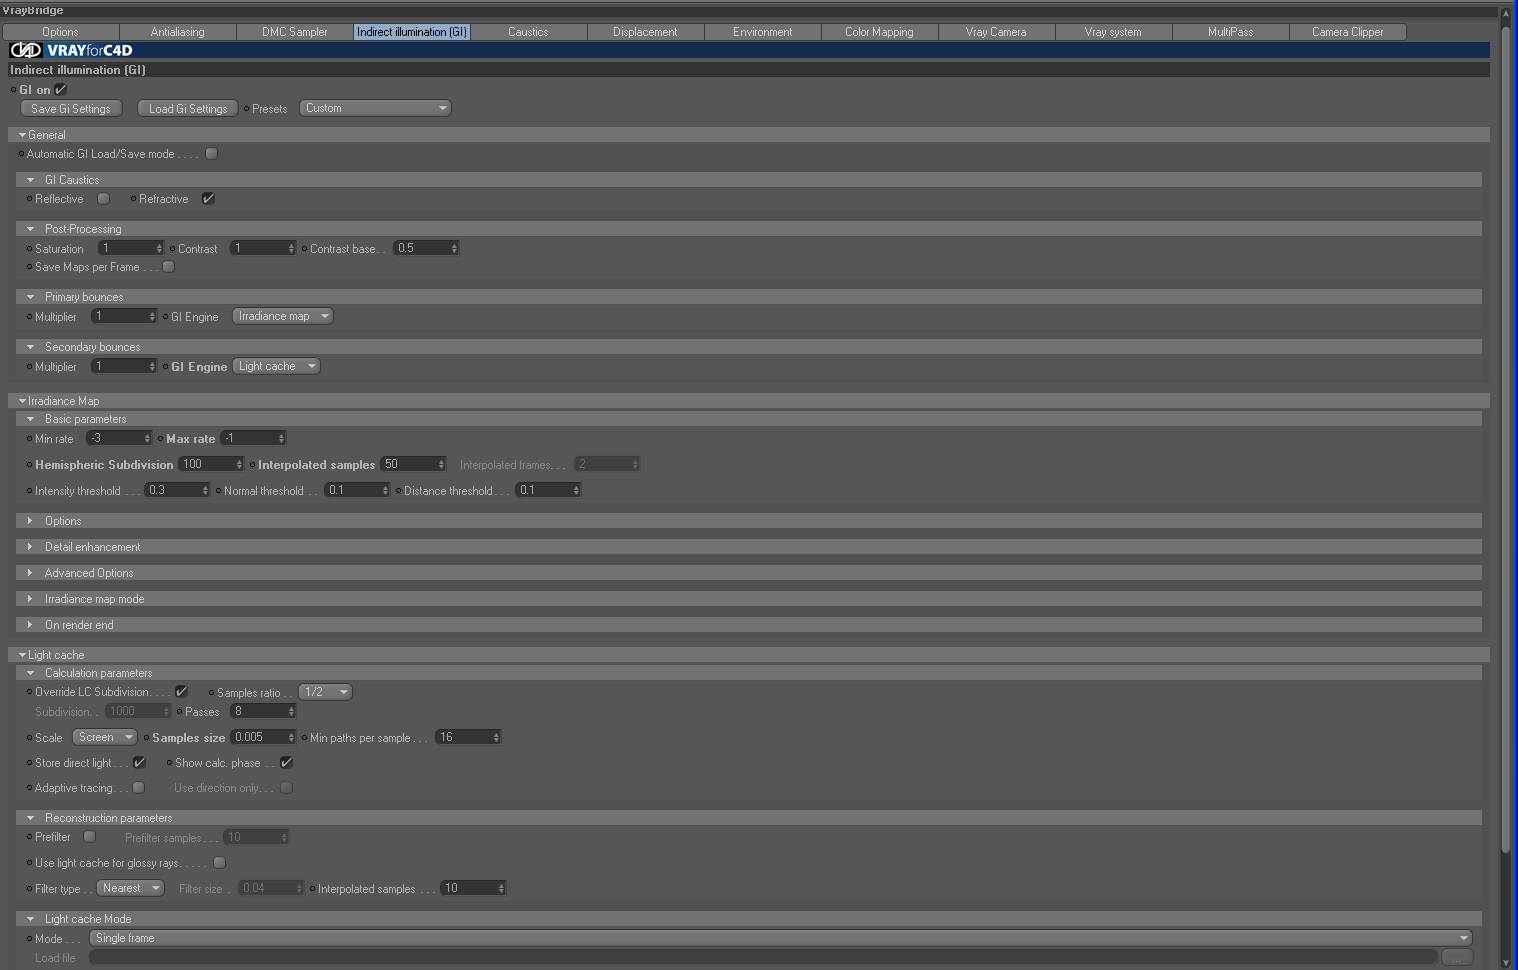
Task: Click the browse button beside Load file
Action: coord(1457,957)
